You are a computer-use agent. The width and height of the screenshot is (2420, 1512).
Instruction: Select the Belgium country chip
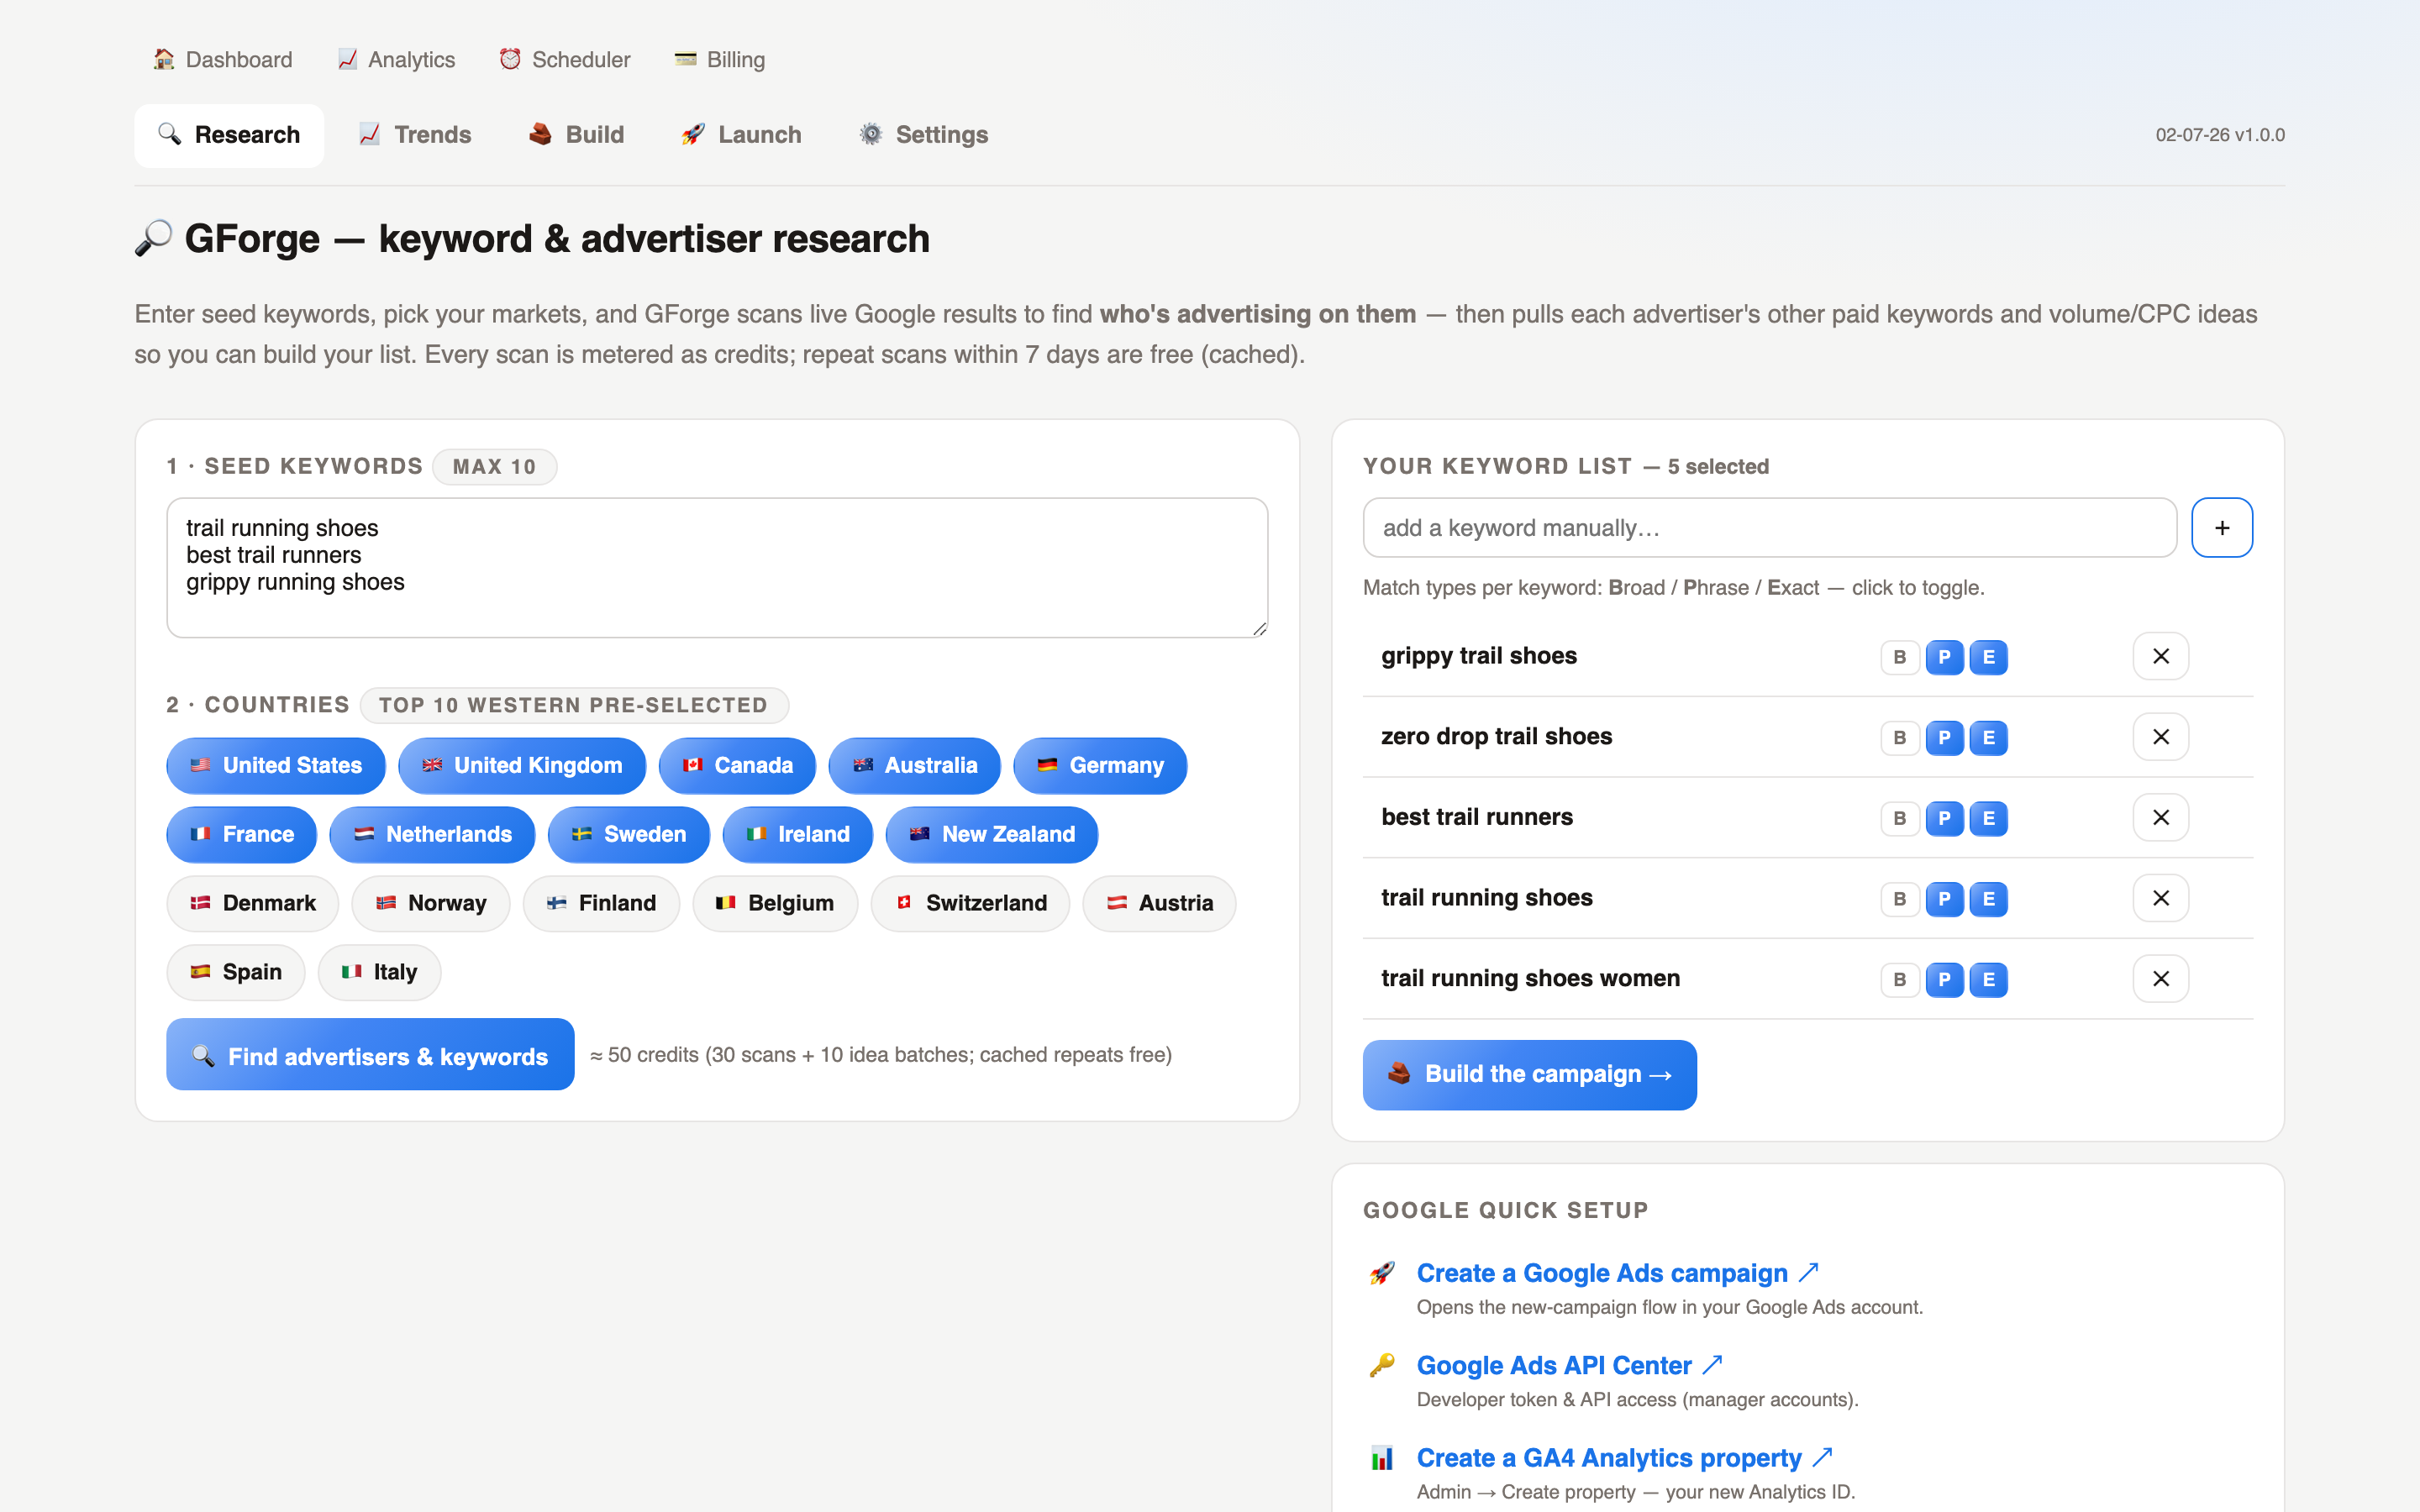[x=775, y=904]
